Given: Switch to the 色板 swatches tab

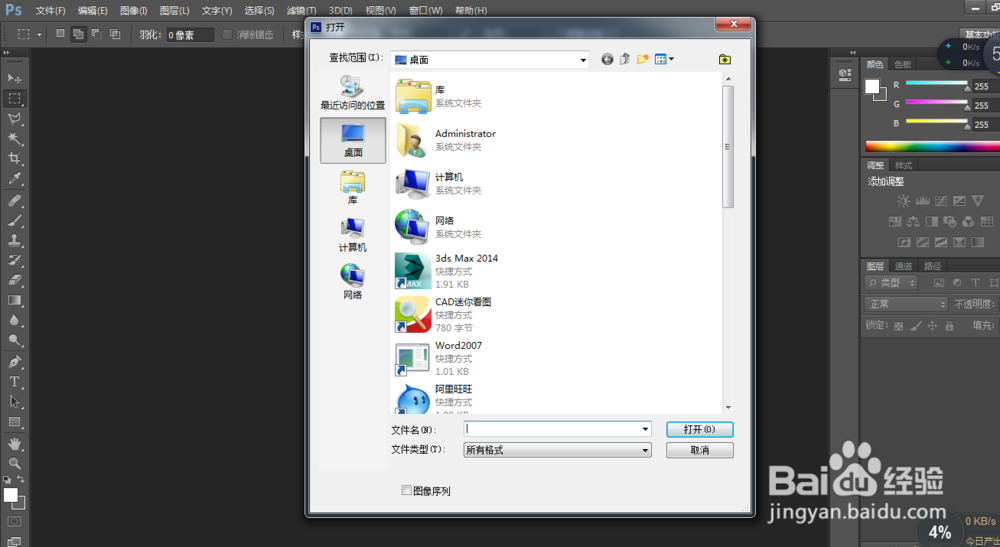Looking at the screenshot, I should point(902,64).
